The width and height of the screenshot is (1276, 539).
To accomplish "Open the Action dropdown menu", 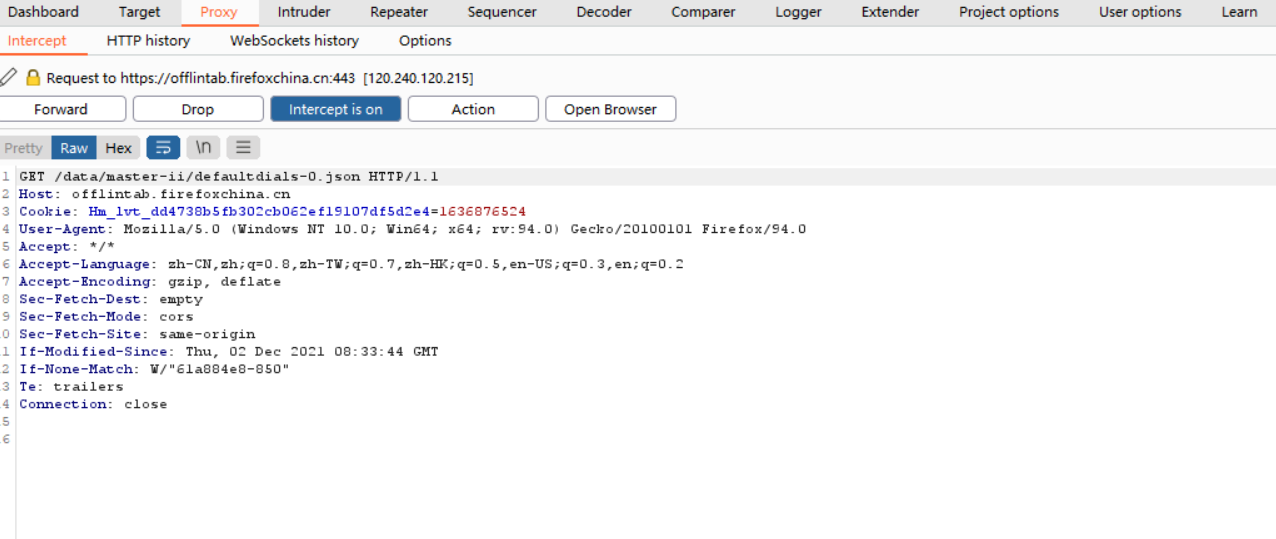I will click(x=473, y=109).
